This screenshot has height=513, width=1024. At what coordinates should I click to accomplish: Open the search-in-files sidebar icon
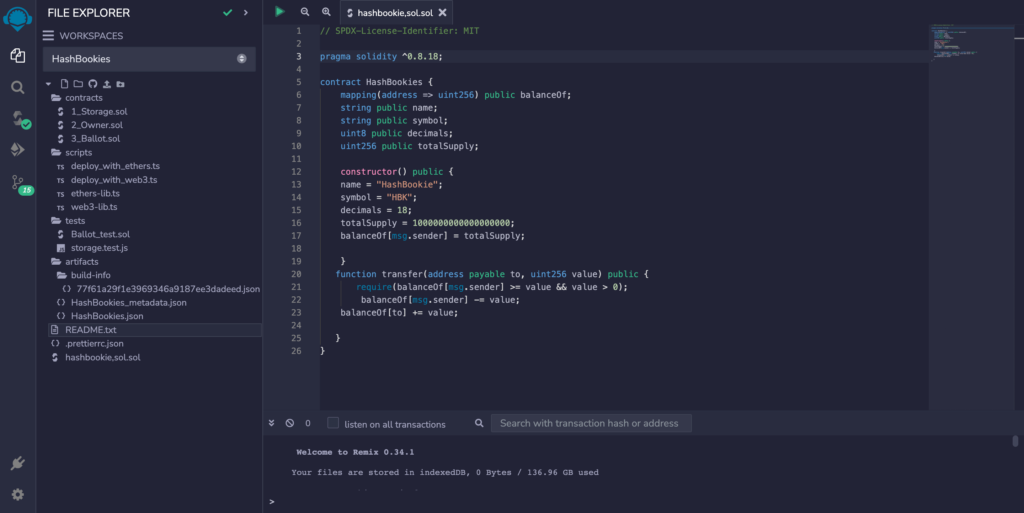18,87
